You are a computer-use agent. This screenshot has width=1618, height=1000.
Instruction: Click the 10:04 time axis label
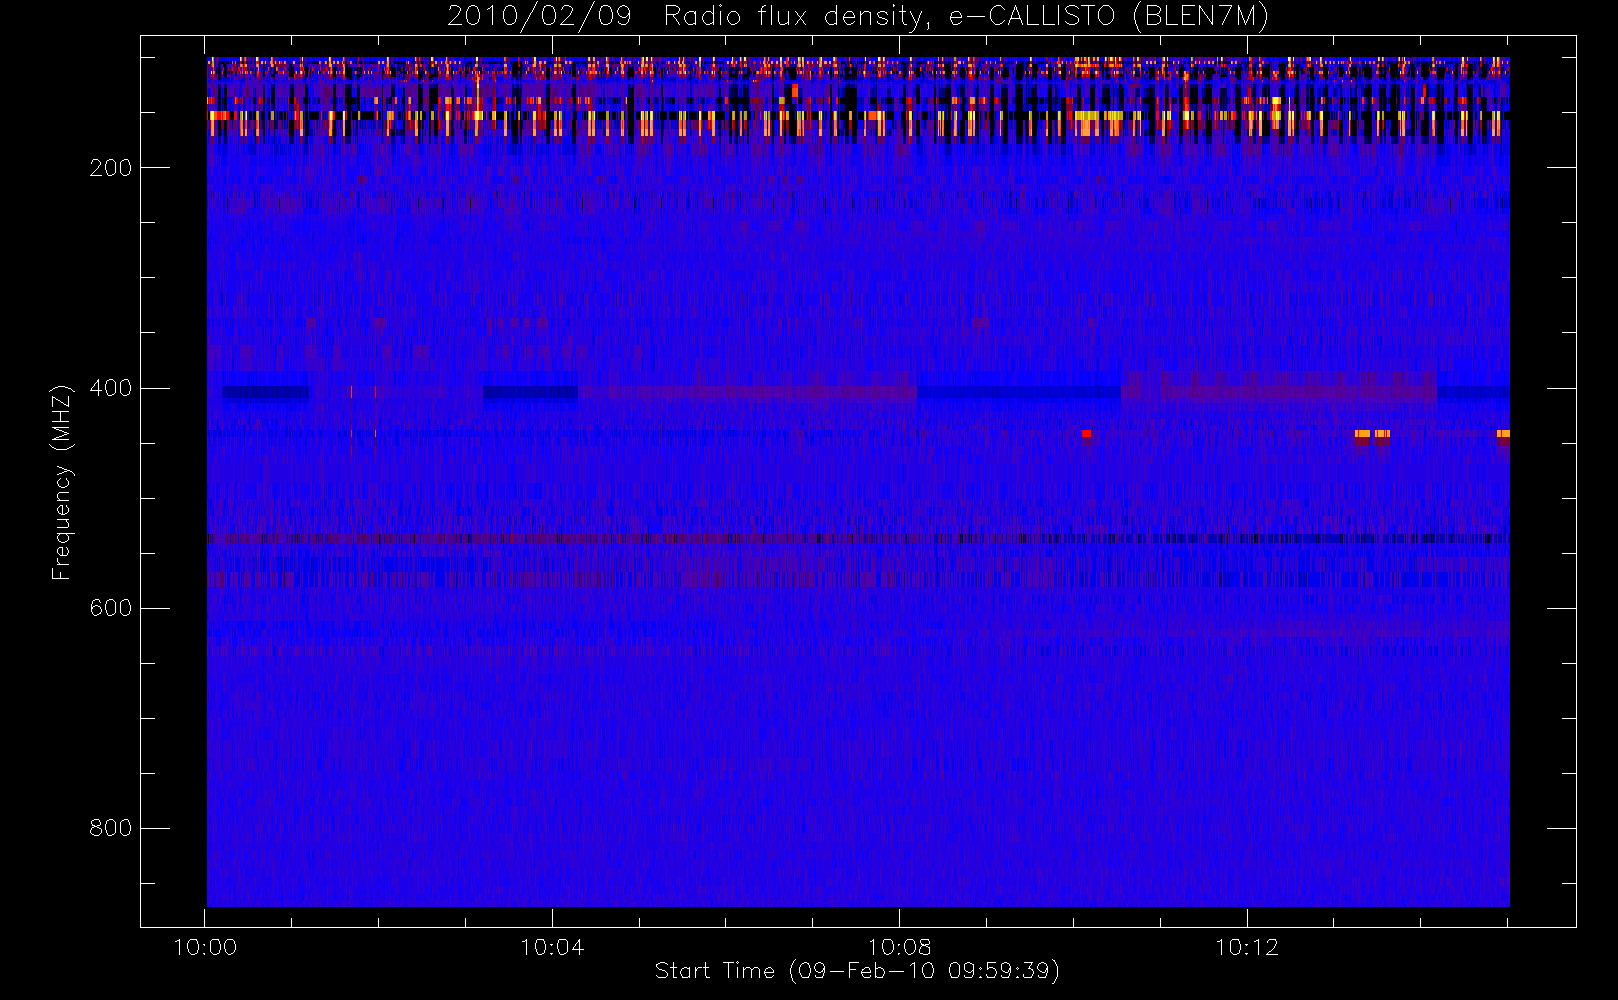coord(552,947)
